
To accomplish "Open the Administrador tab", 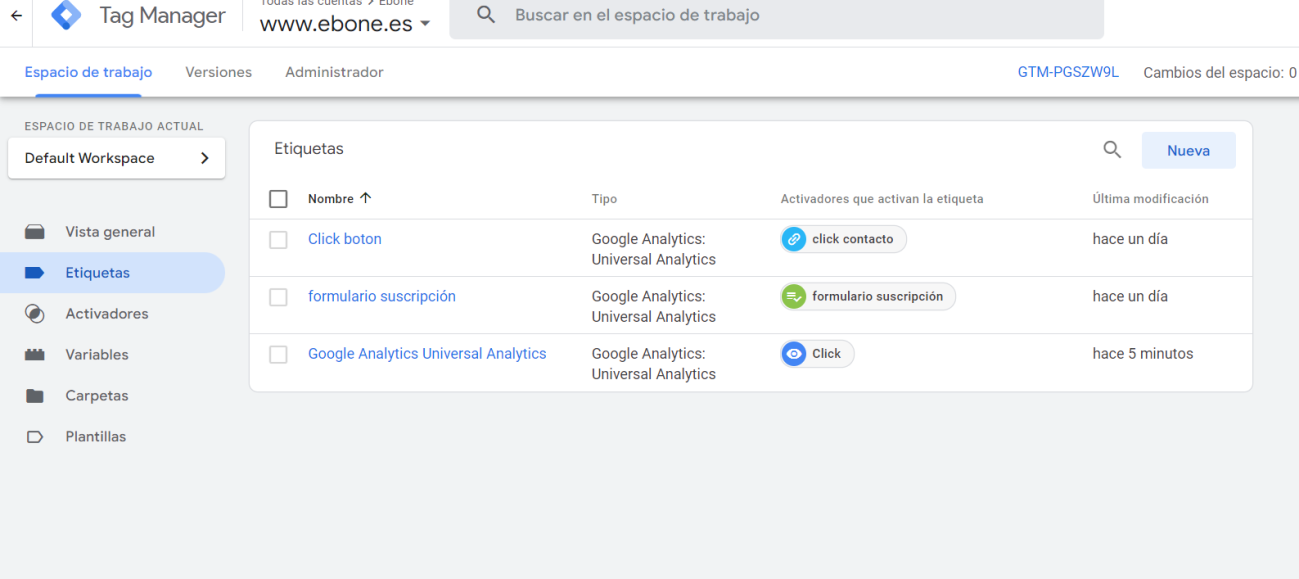I will (334, 72).
